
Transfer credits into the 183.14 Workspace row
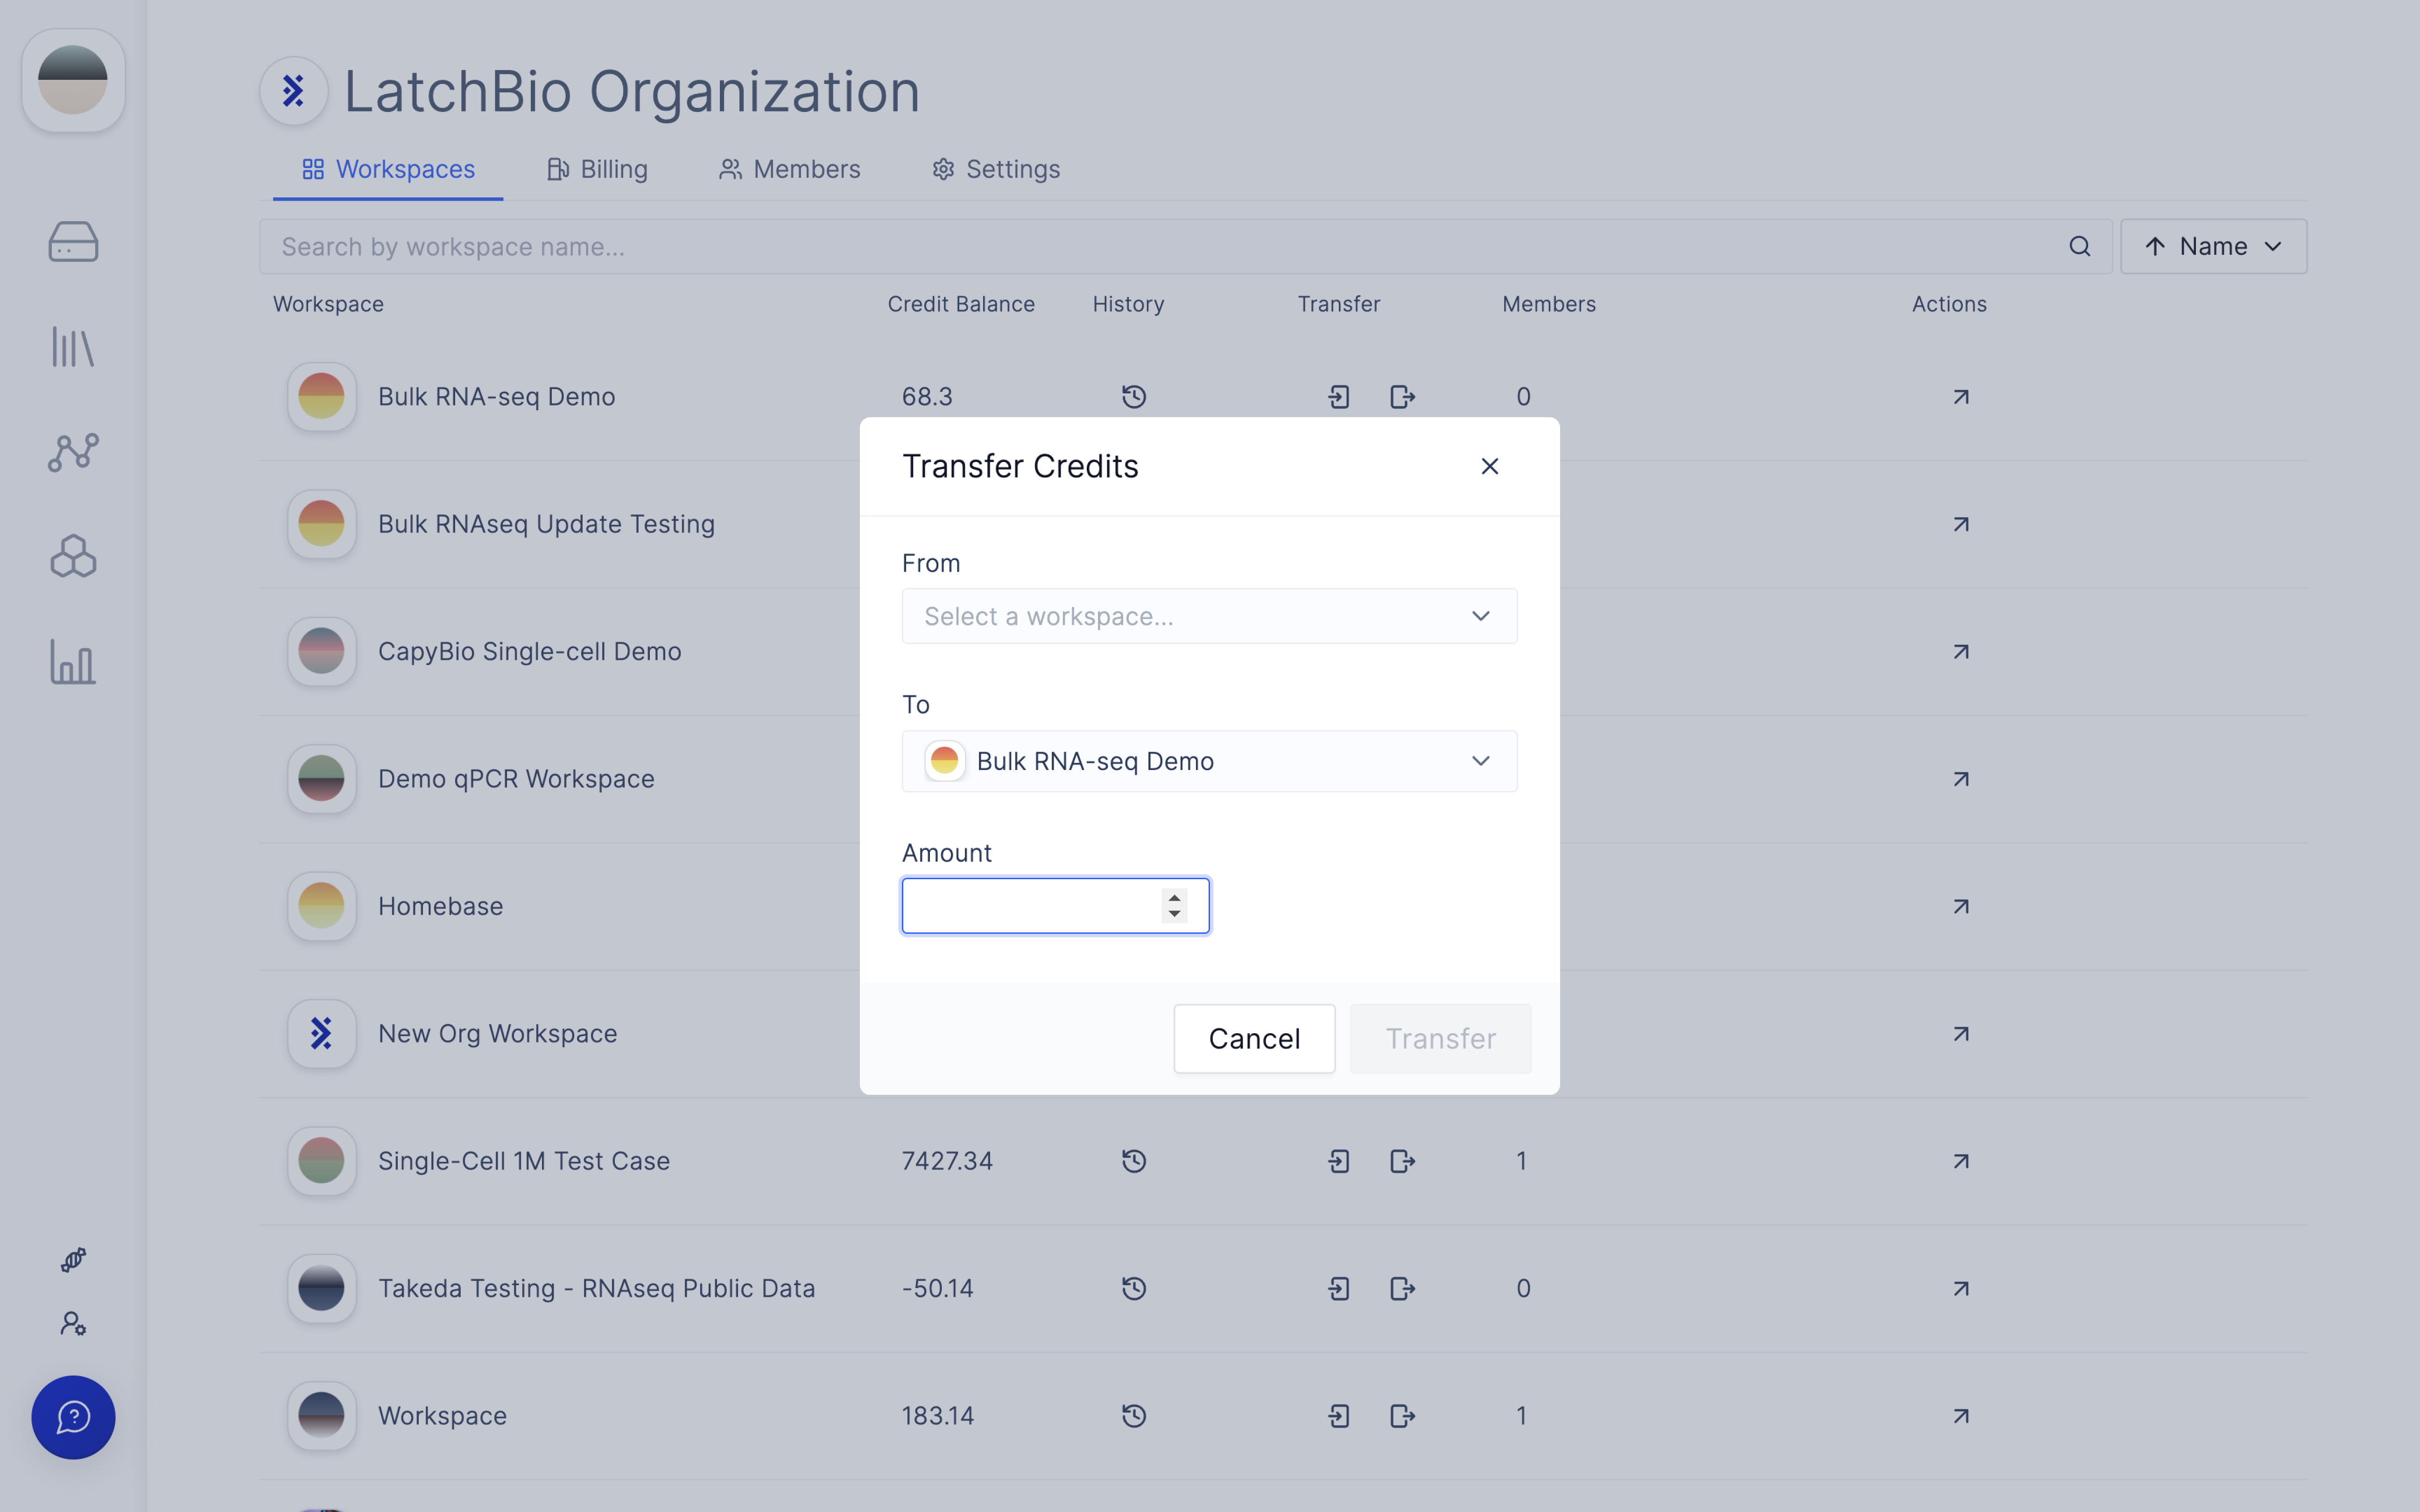coord(1339,1416)
